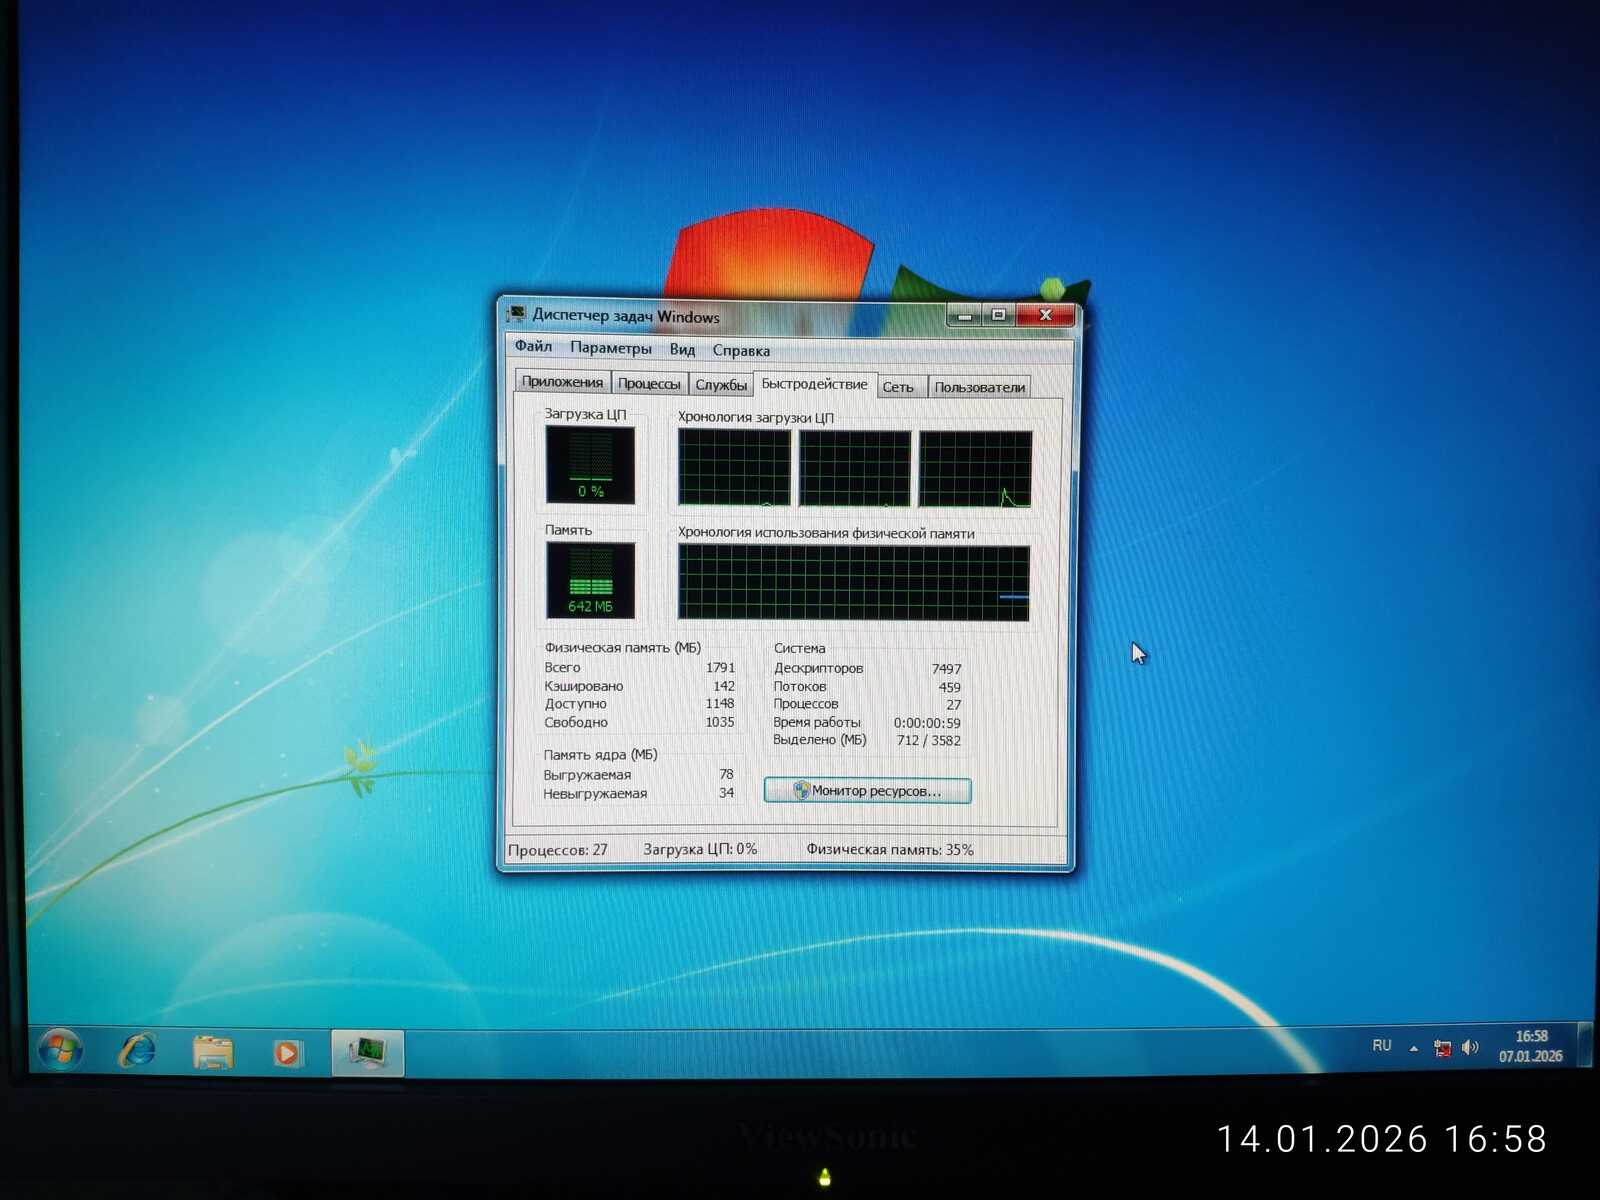Screen dimensions: 1600x1200
Task: Click the Task Manager title bar icon
Action: coord(516,314)
